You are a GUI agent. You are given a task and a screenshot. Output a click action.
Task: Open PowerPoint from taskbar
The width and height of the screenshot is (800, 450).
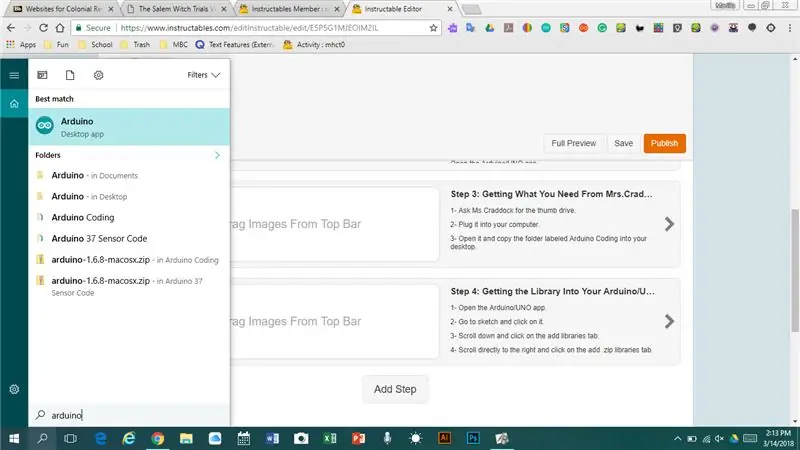pyautogui.click(x=358, y=438)
